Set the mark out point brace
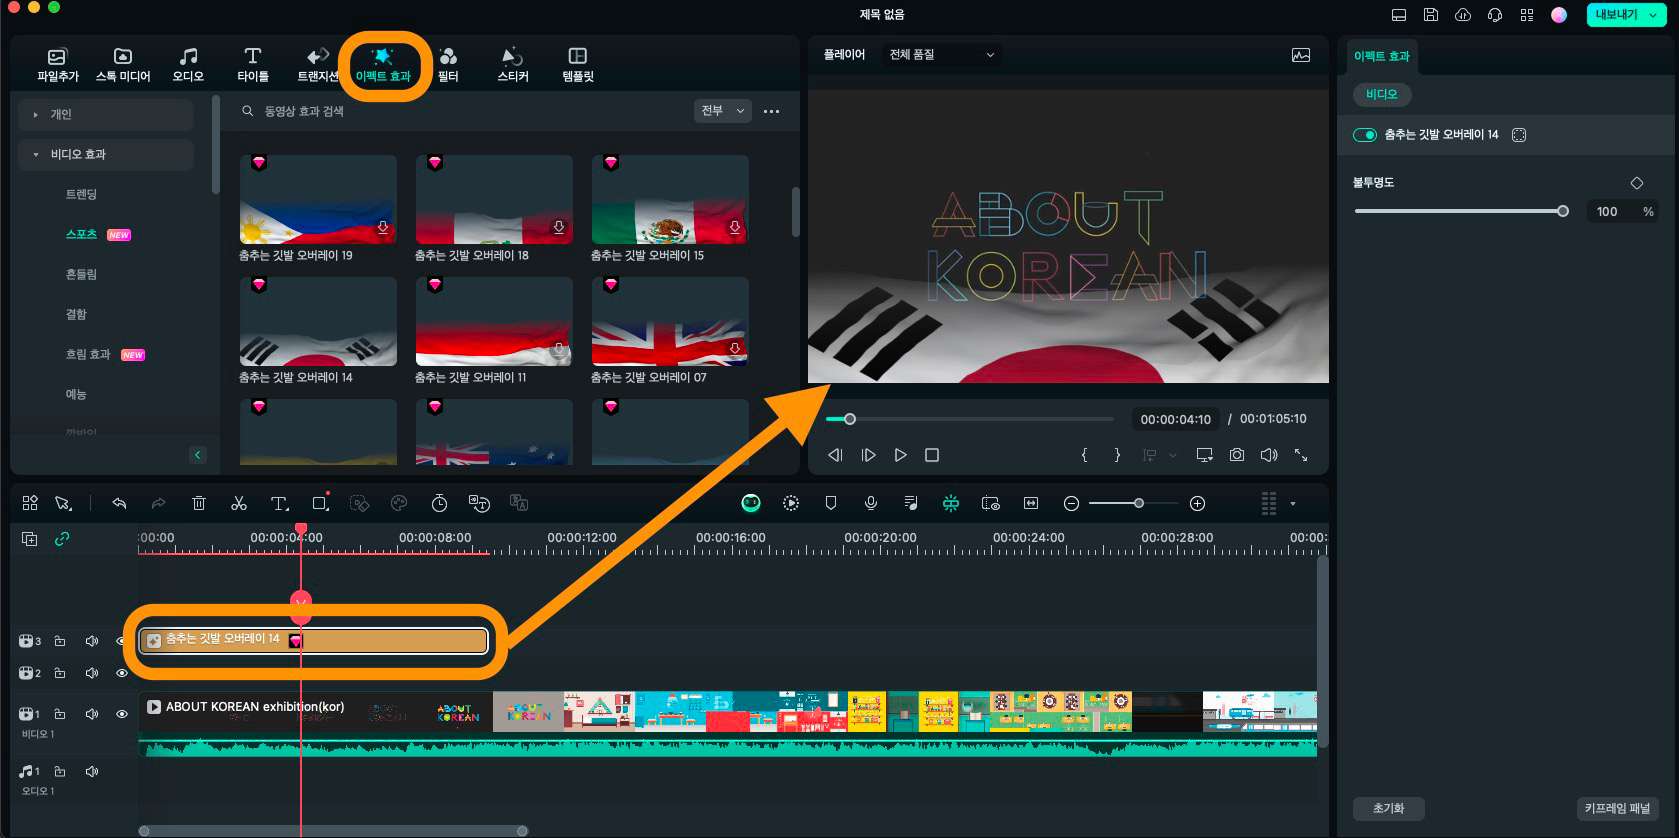 pyautogui.click(x=1117, y=455)
